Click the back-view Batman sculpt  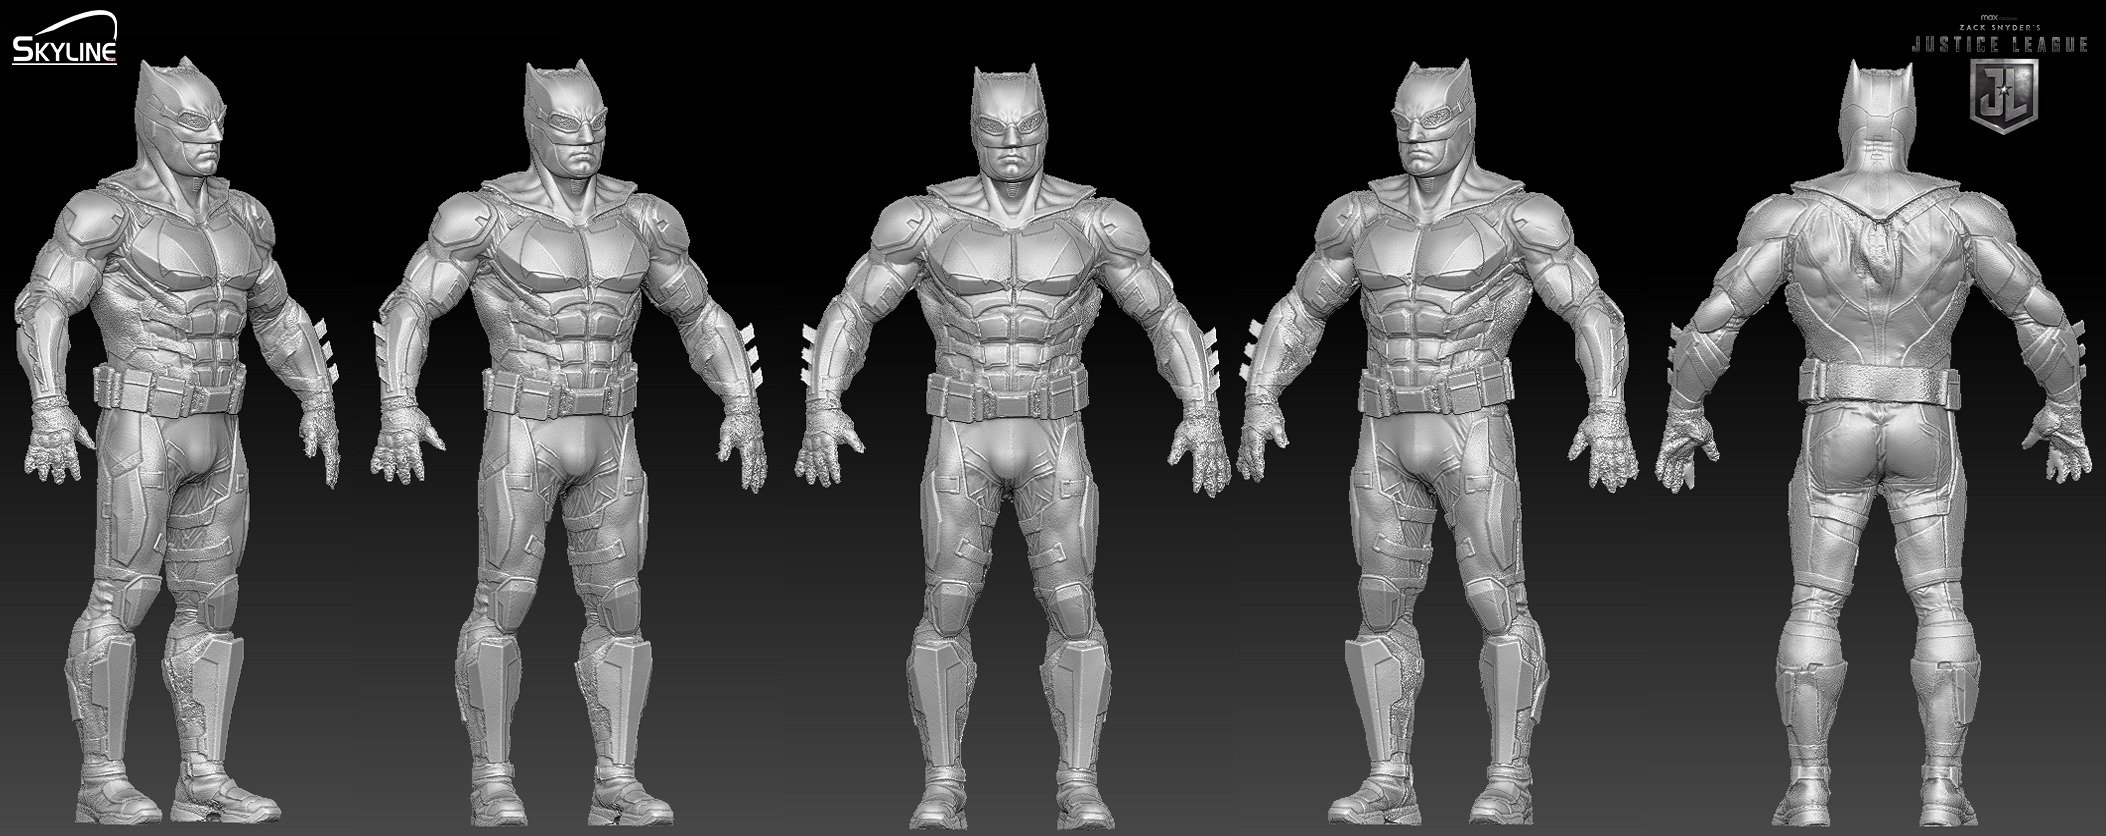pos(1876,440)
